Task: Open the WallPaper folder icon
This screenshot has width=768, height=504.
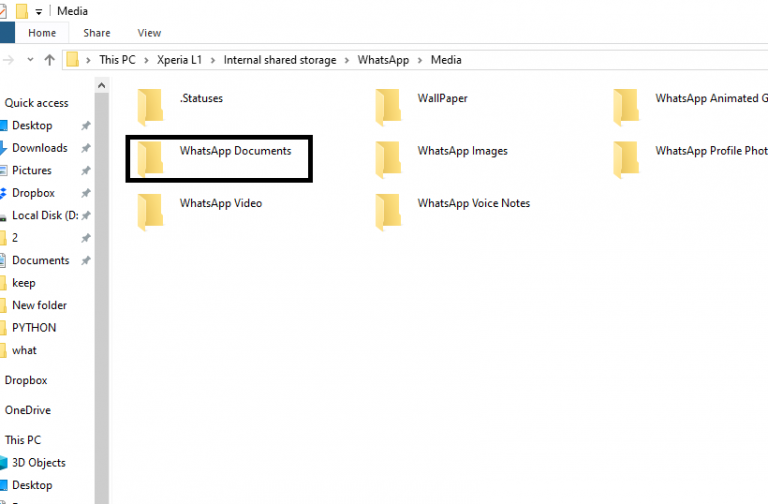Action: click(388, 107)
